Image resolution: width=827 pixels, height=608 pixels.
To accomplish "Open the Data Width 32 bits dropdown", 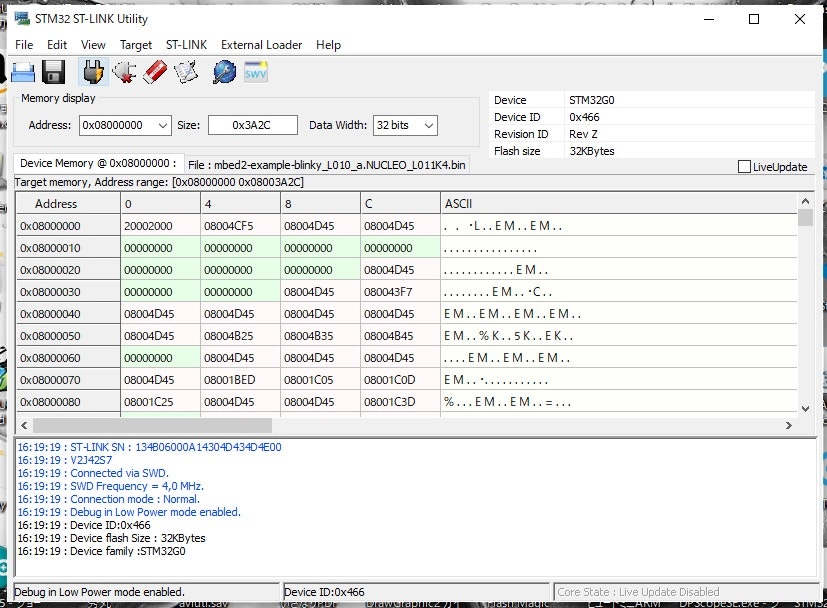I will 405,126.
